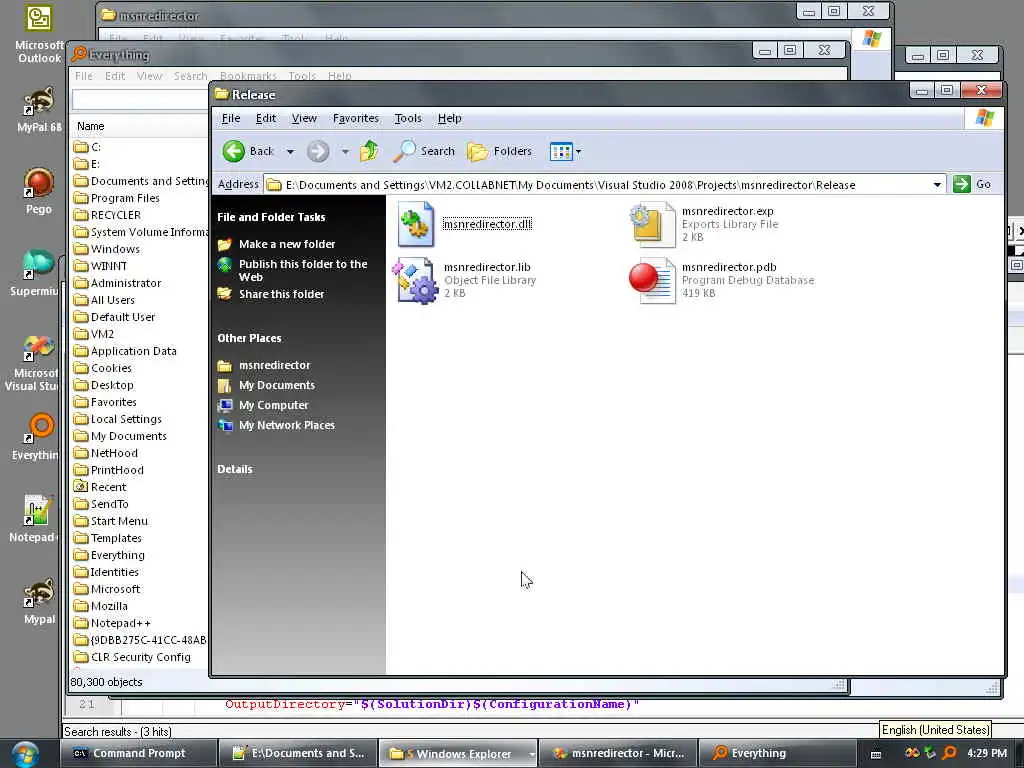Open the Back history dropdown arrow
The height and width of the screenshot is (768, 1024).
point(291,152)
